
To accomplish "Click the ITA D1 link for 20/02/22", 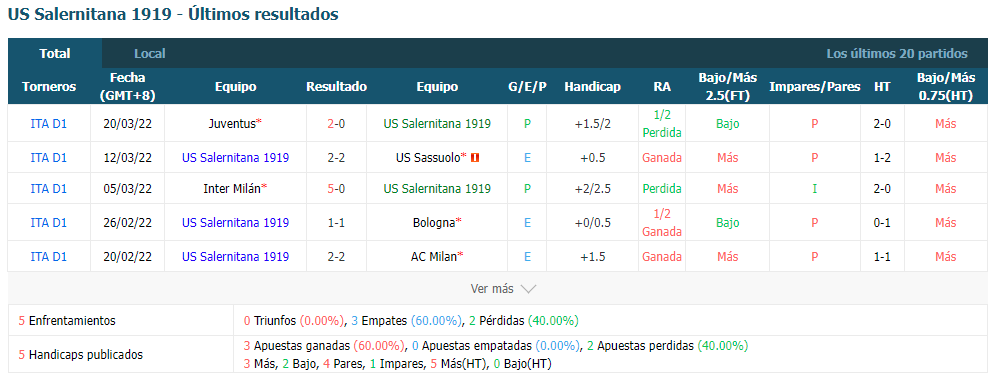I will [x=48, y=257].
